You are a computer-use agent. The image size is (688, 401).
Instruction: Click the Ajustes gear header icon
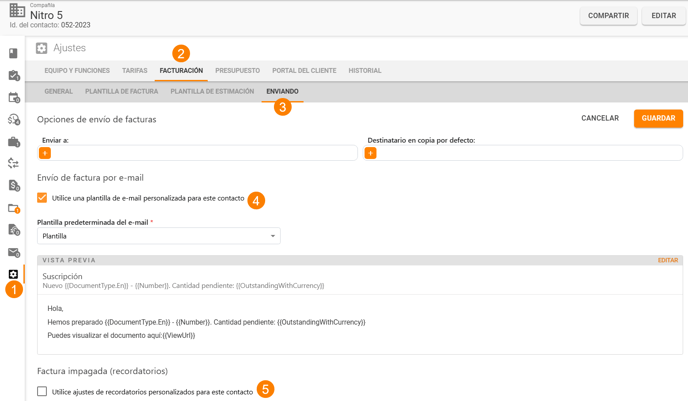(41, 48)
